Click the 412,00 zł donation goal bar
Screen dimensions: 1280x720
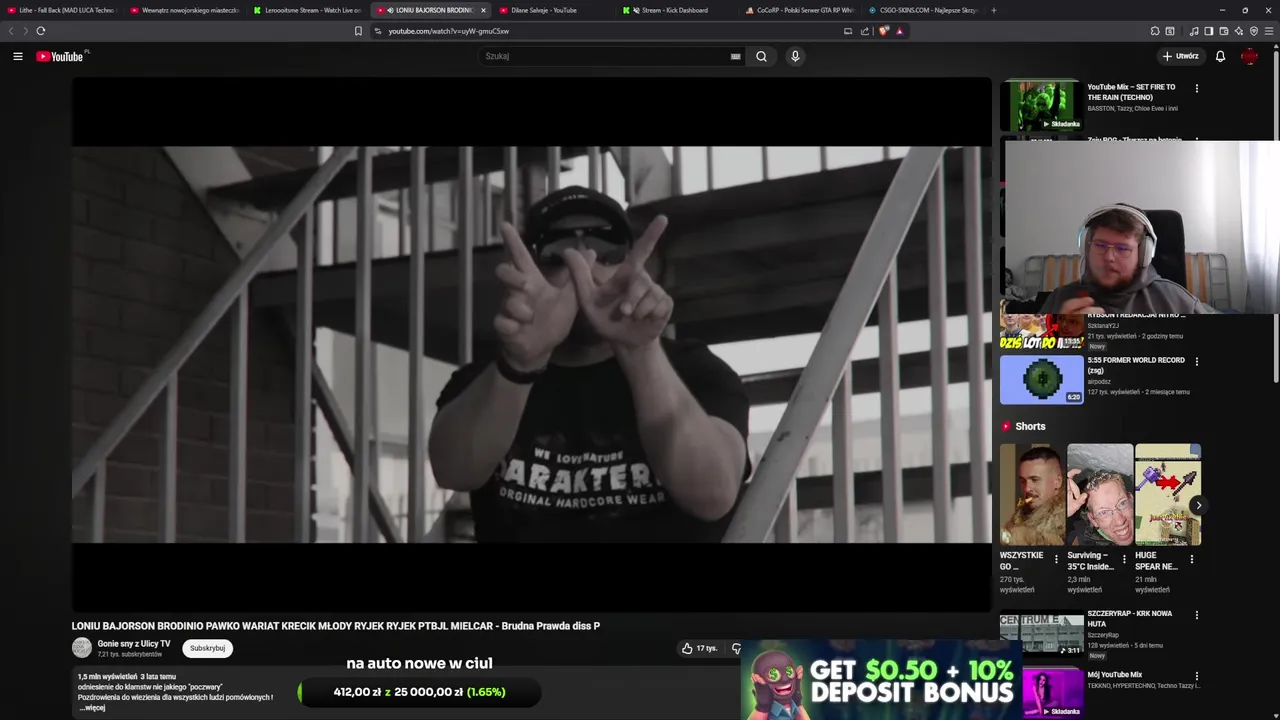pyautogui.click(x=419, y=692)
